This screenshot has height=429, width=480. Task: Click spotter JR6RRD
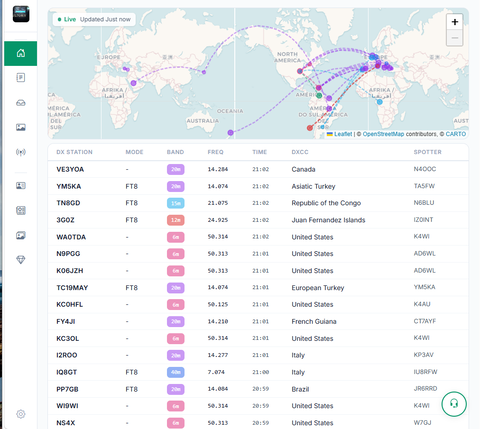pyautogui.click(x=425, y=388)
